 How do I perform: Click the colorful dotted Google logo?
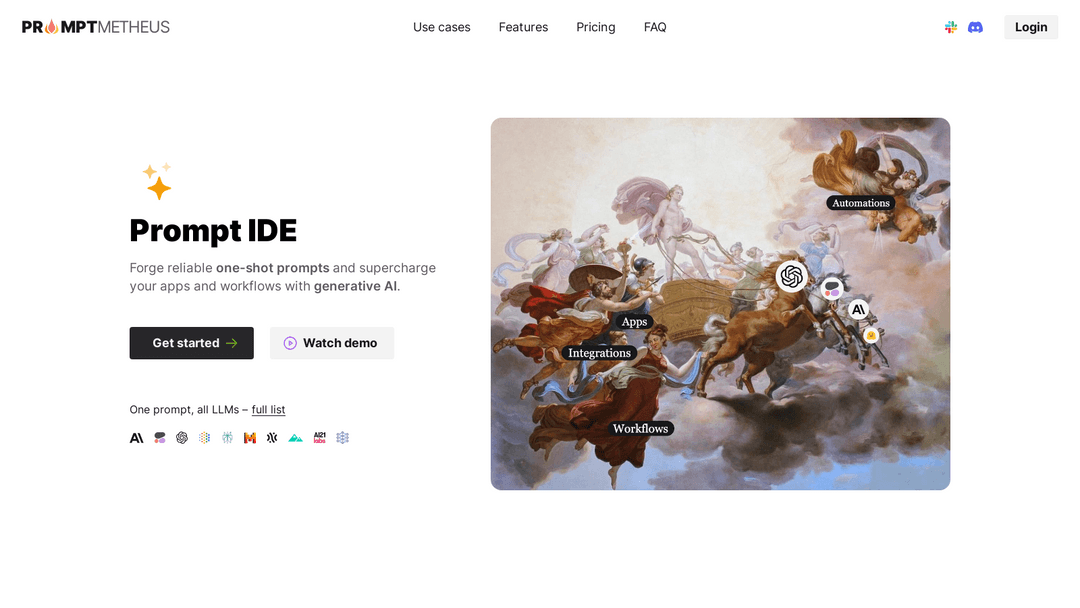[205, 438]
